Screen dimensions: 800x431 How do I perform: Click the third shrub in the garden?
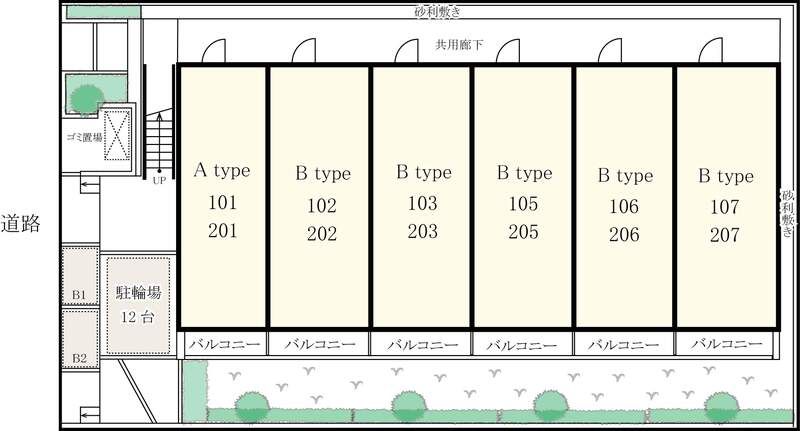point(550,405)
